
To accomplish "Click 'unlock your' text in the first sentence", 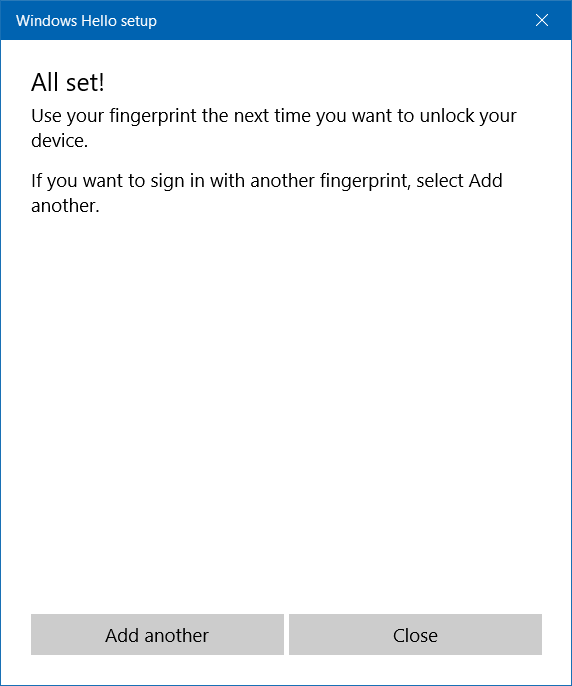I will tap(468, 116).
